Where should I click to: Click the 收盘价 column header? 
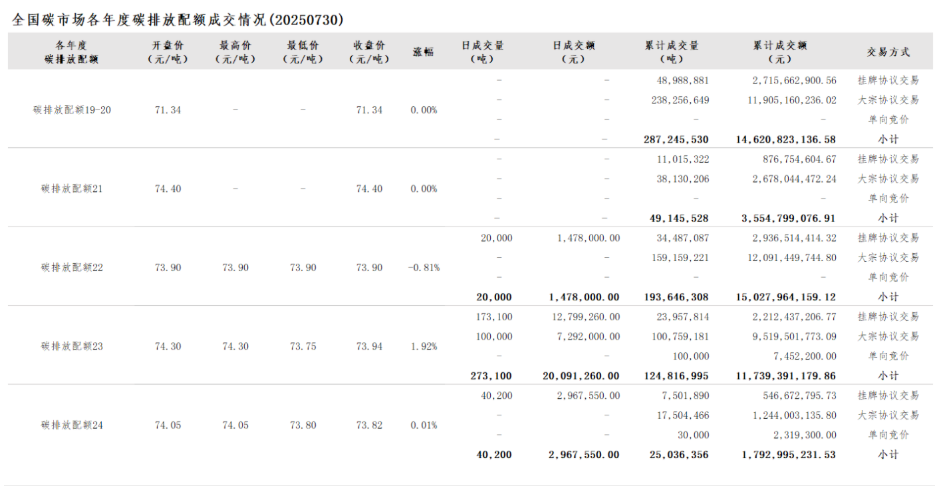click(x=369, y=52)
